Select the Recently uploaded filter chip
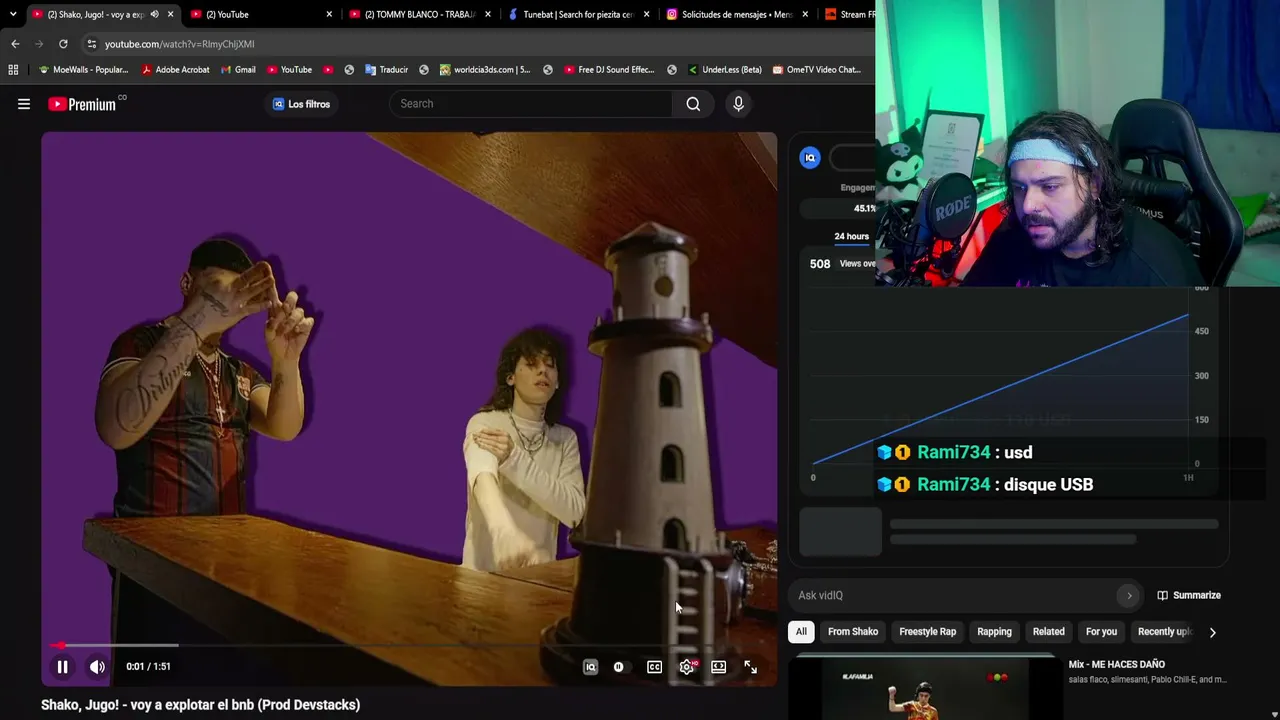The height and width of the screenshot is (720, 1280). point(1164,632)
